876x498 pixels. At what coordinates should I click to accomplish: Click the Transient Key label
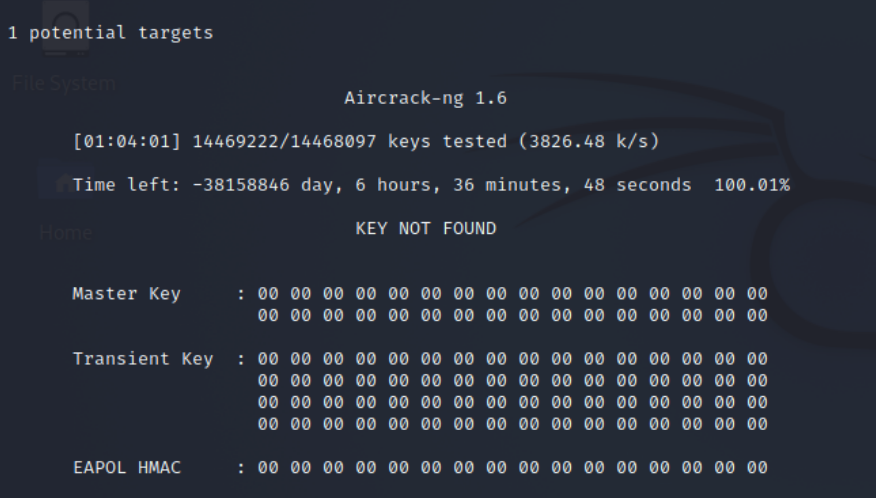142,358
